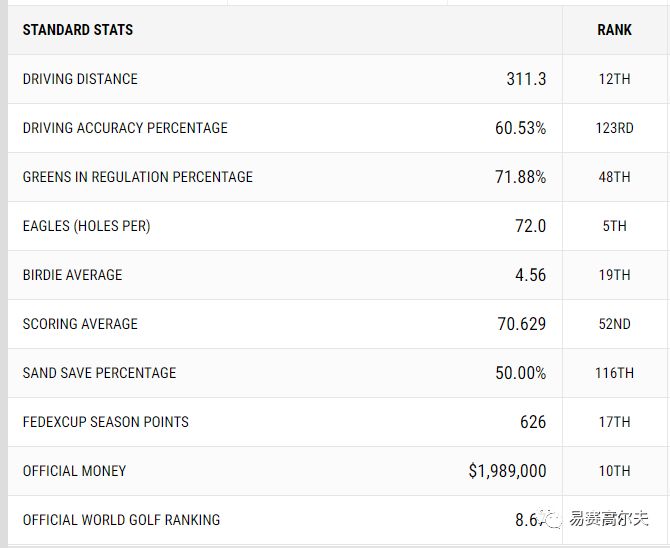Click the WeChat watermark logo icon

point(551,518)
